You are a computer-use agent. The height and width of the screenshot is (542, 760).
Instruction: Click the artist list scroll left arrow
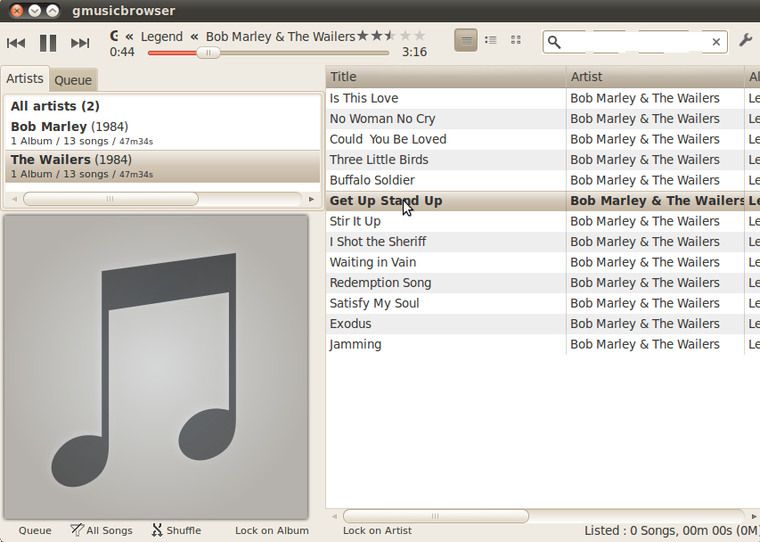click(14, 199)
